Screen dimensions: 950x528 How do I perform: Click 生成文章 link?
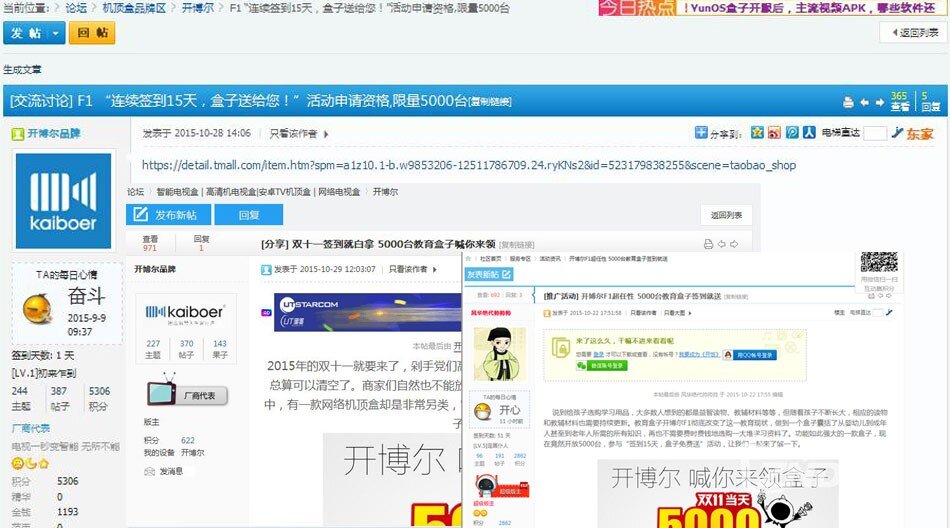[x=22, y=70]
